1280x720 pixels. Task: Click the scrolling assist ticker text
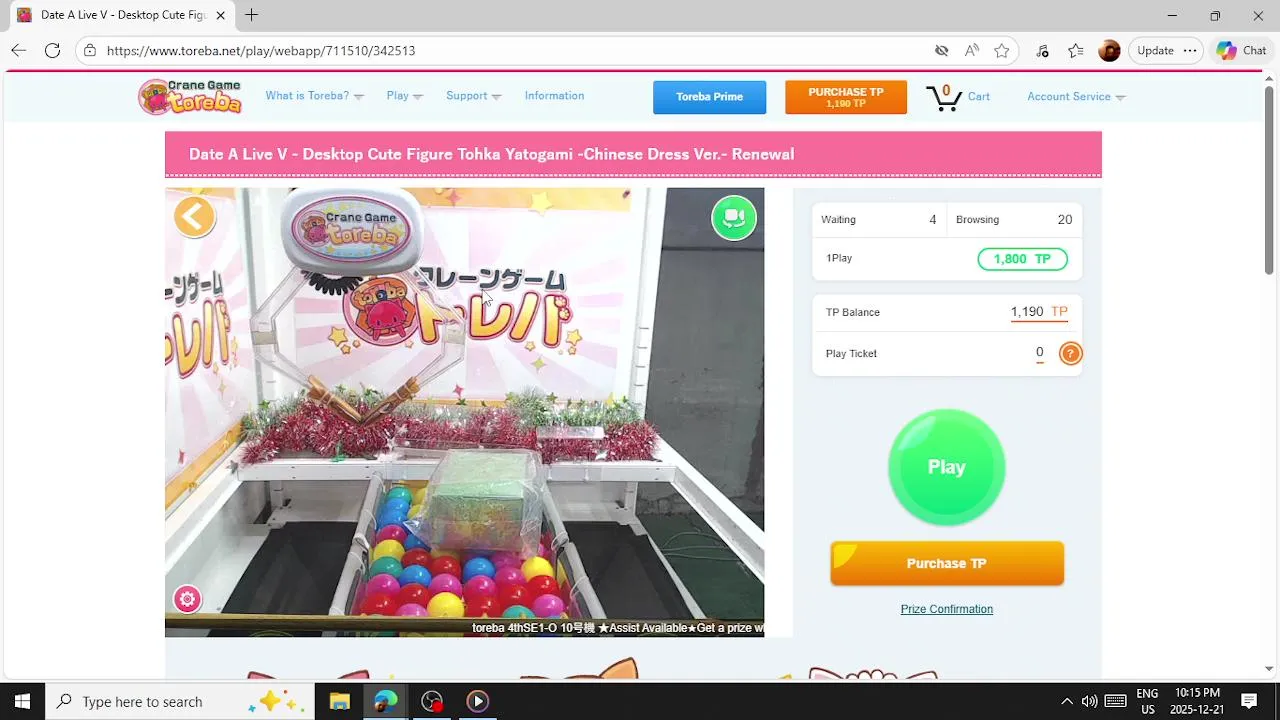(x=617, y=628)
